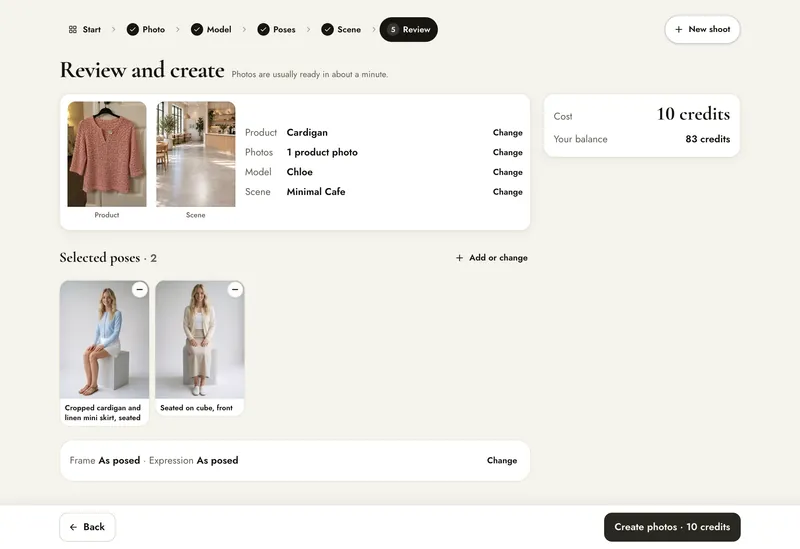Open the Scene step

click(341, 30)
